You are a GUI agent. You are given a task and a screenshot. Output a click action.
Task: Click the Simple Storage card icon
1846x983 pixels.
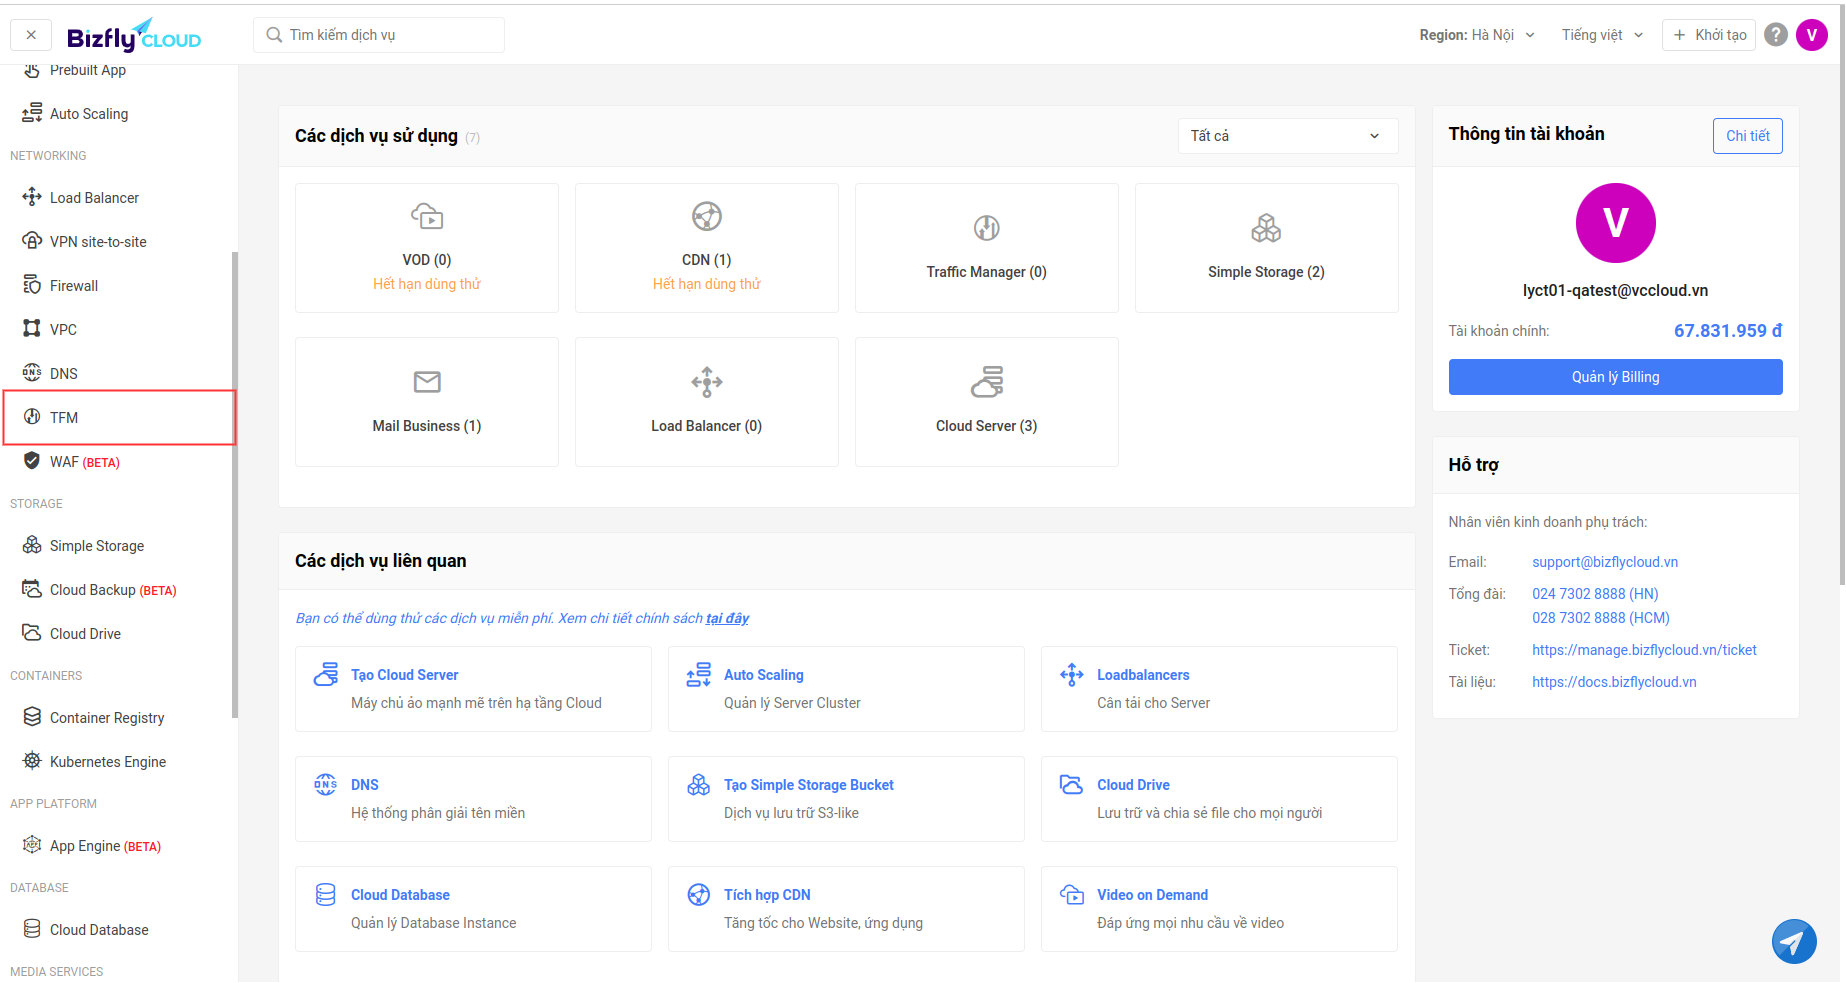[1266, 228]
